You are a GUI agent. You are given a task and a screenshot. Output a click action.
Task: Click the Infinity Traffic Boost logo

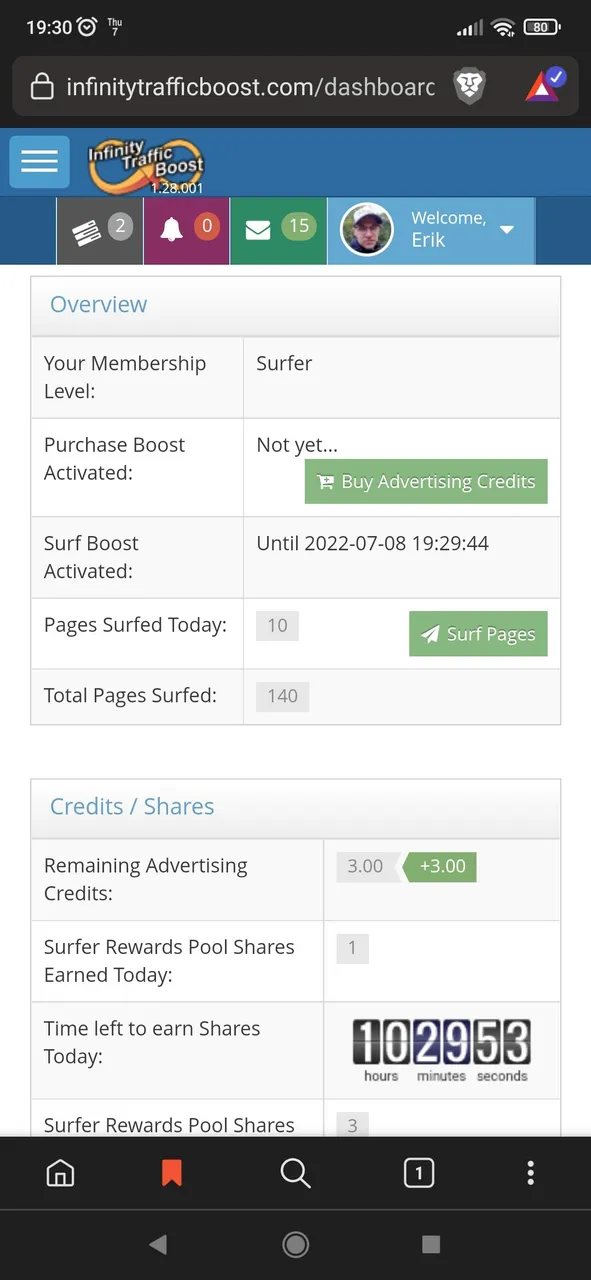pyautogui.click(x=146, y=163)
